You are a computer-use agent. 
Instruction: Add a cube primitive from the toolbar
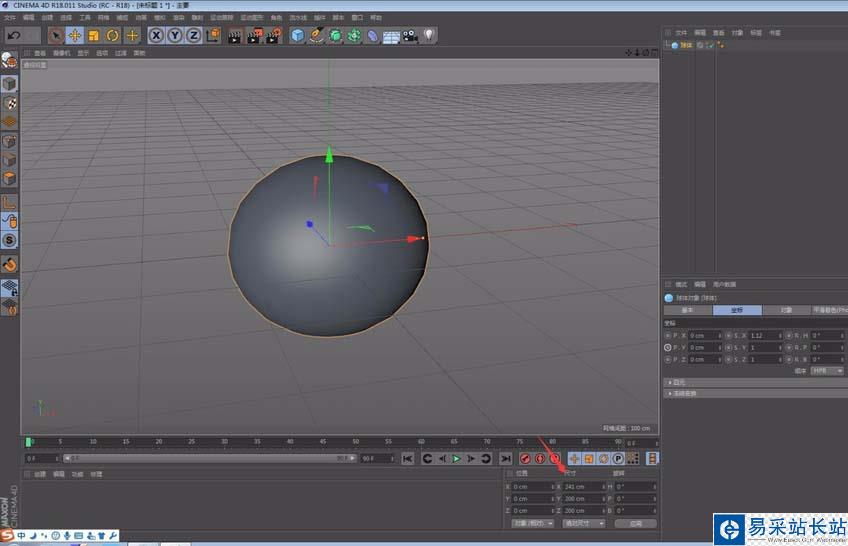(x=297, y=35)
